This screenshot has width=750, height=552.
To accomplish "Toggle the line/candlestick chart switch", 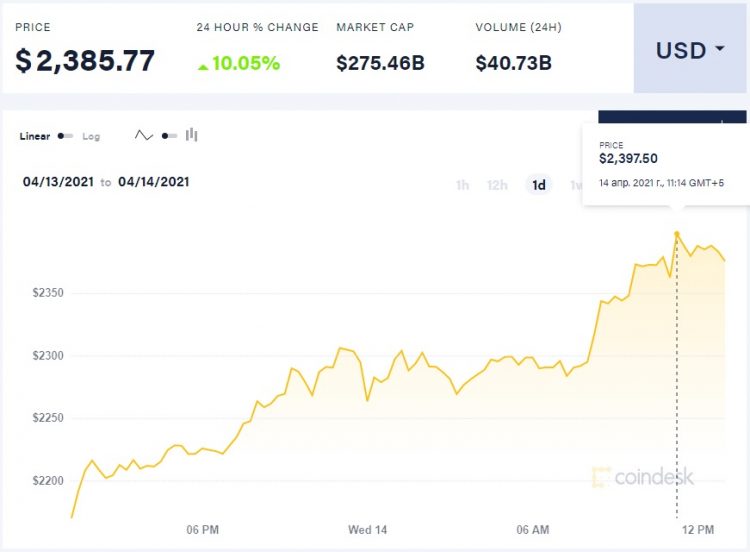I will point(168,136).
